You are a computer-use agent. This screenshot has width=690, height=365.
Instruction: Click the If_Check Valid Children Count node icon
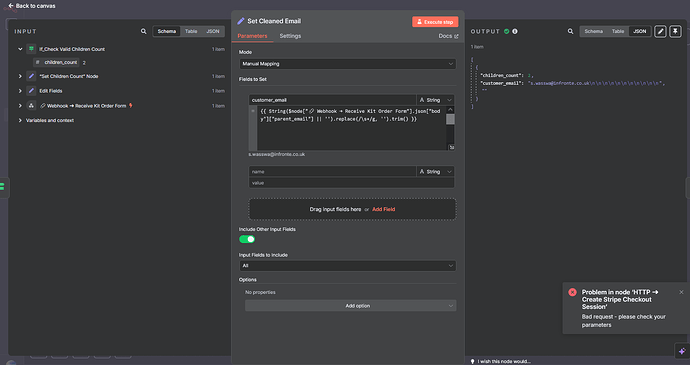click(31, 49)
